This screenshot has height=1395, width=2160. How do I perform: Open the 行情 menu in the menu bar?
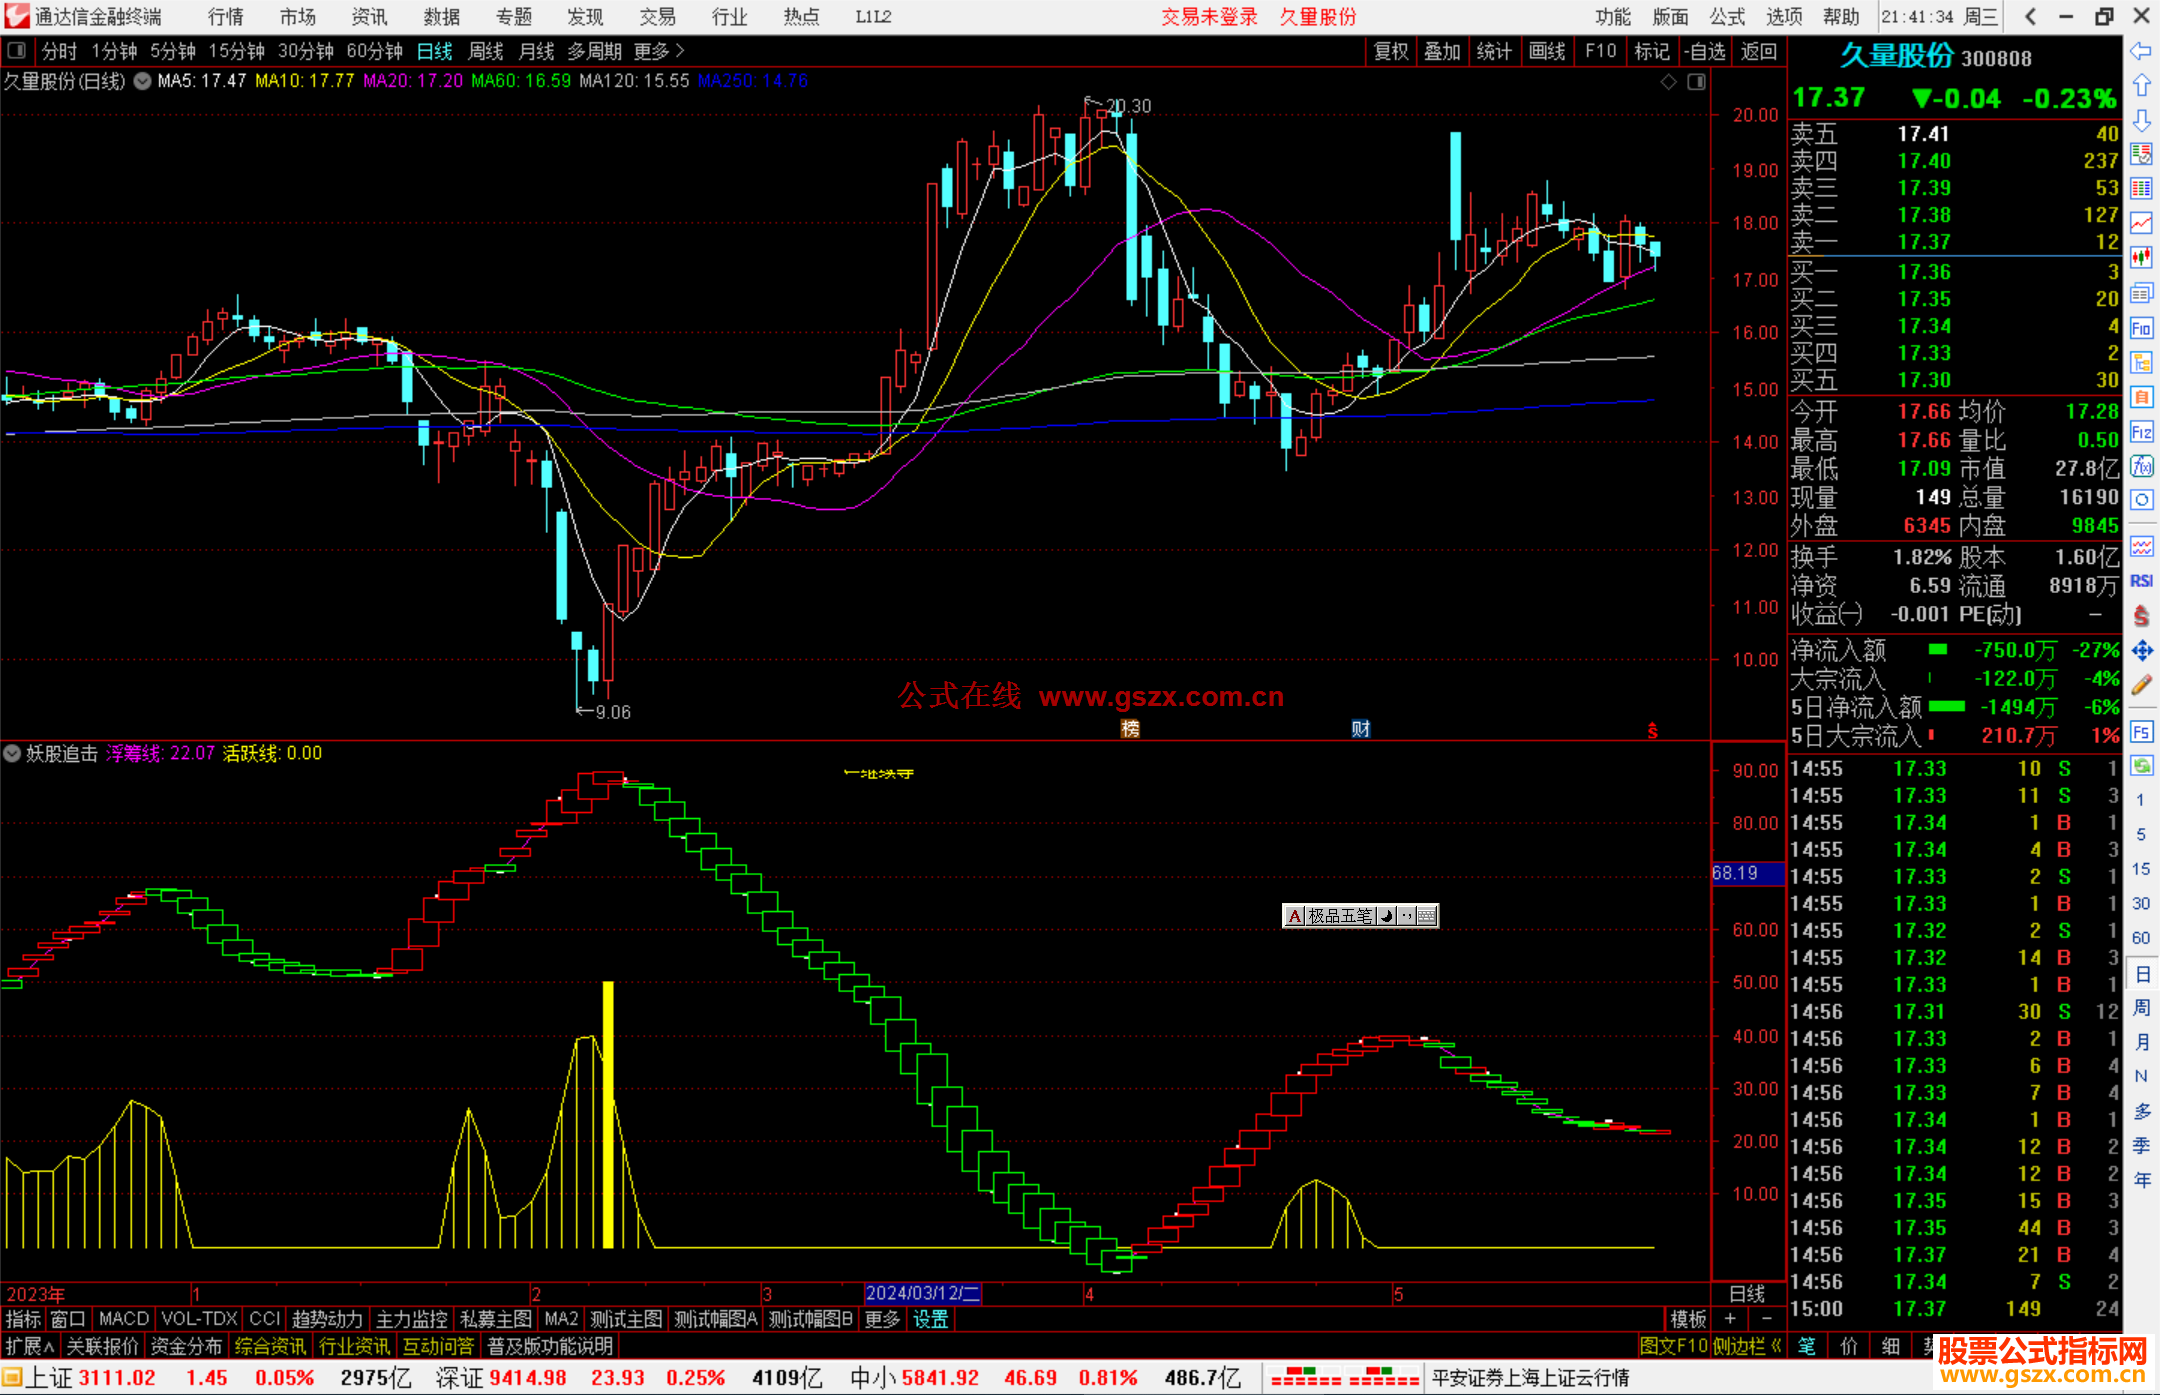(225, 17)
